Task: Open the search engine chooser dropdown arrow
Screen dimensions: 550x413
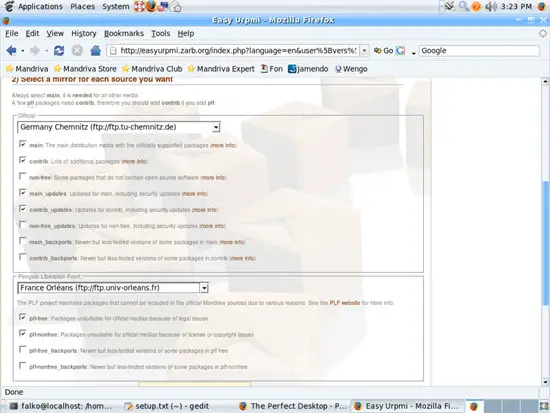Action: [x=414, y=53]
